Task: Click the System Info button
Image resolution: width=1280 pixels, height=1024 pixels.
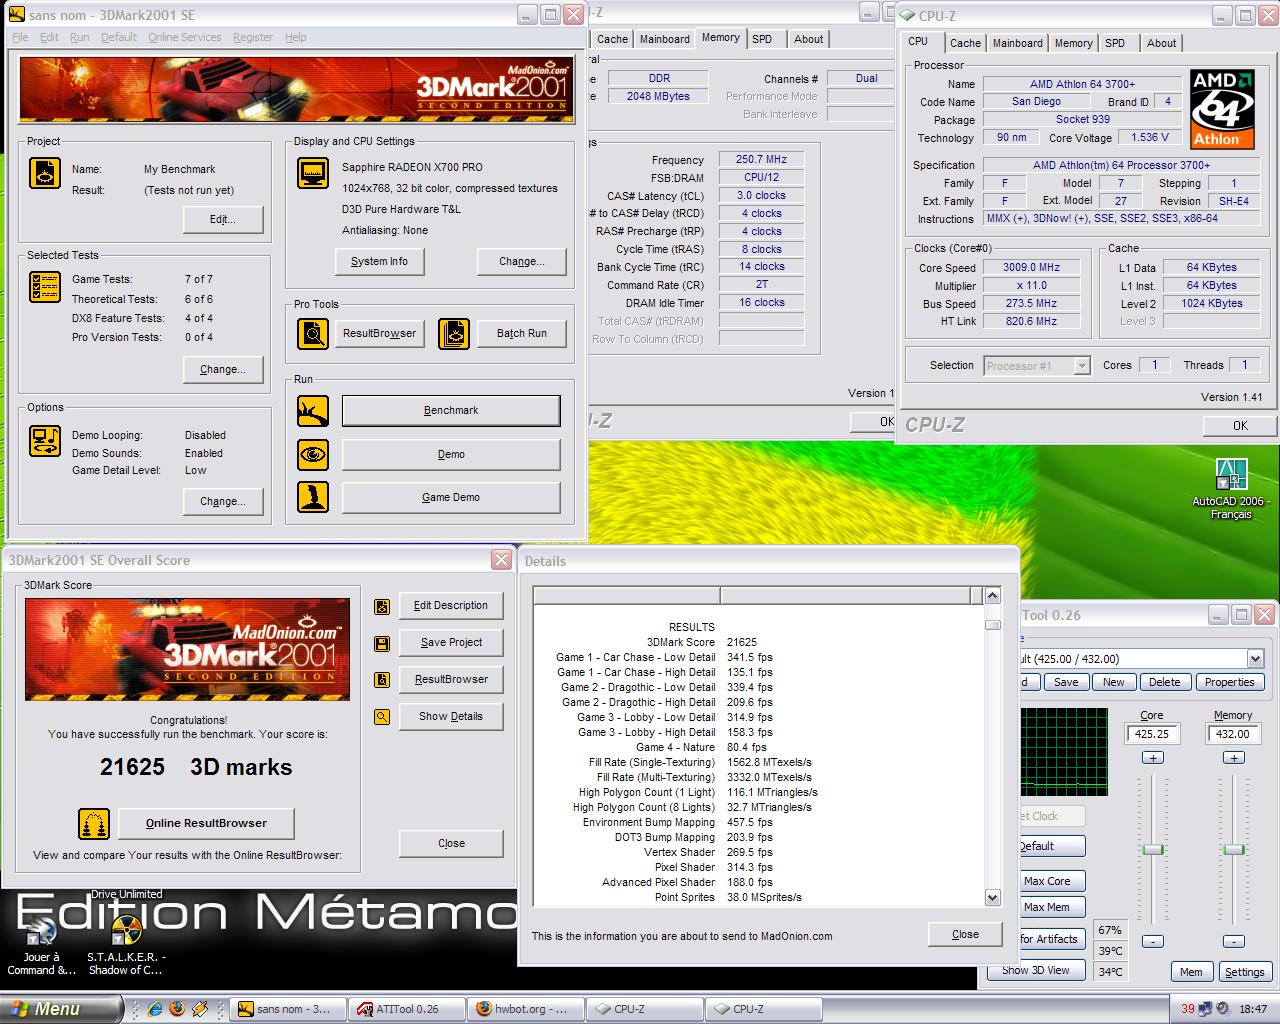Action: [x=379, y=261]
